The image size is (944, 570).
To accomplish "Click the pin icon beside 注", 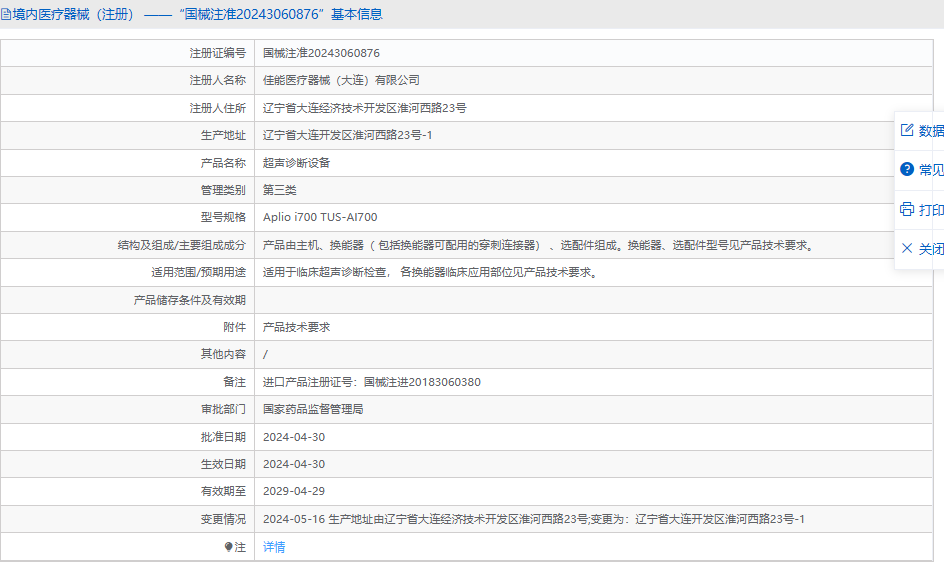I will tap(228, 547).
